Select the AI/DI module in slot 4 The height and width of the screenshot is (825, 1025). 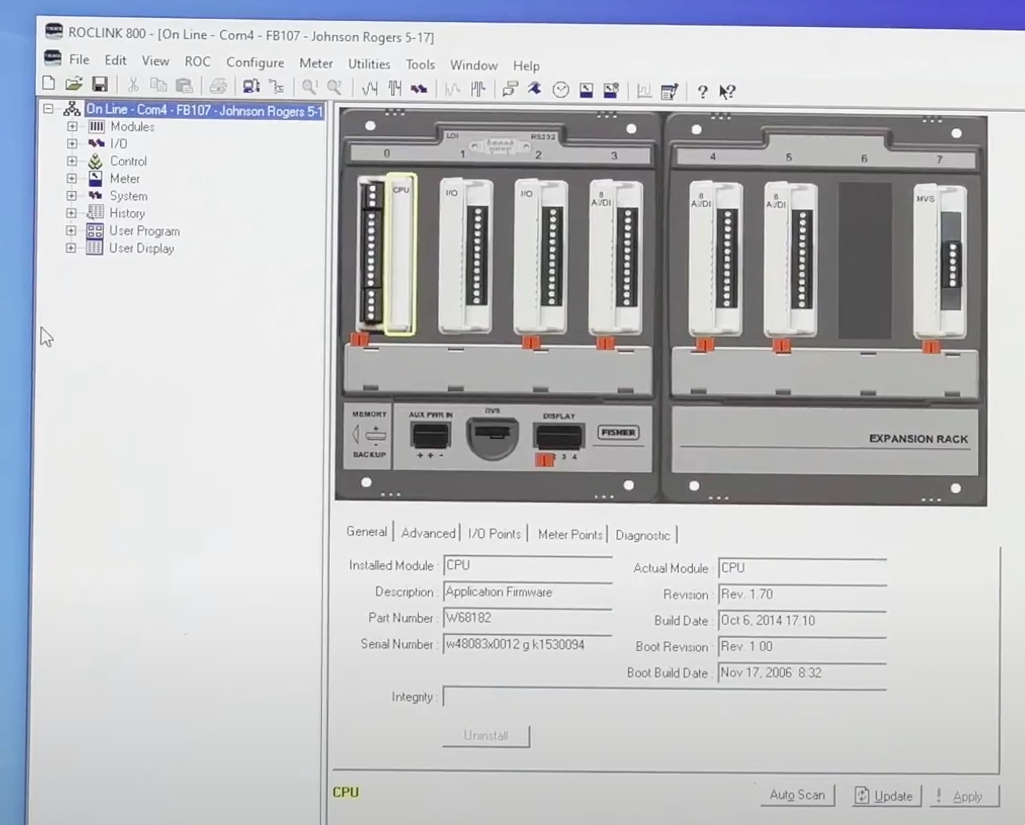[x=715, y=259]
